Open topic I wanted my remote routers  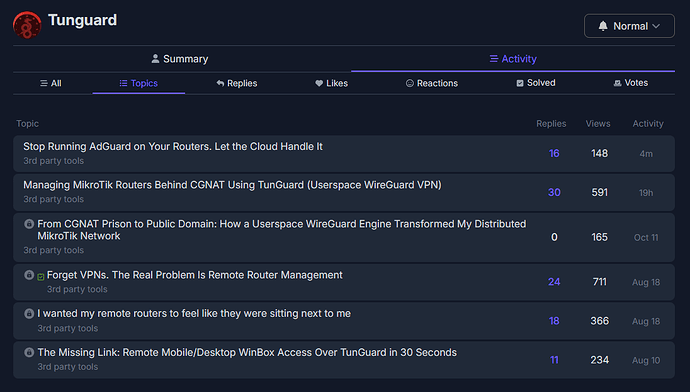tap(194, 313)
